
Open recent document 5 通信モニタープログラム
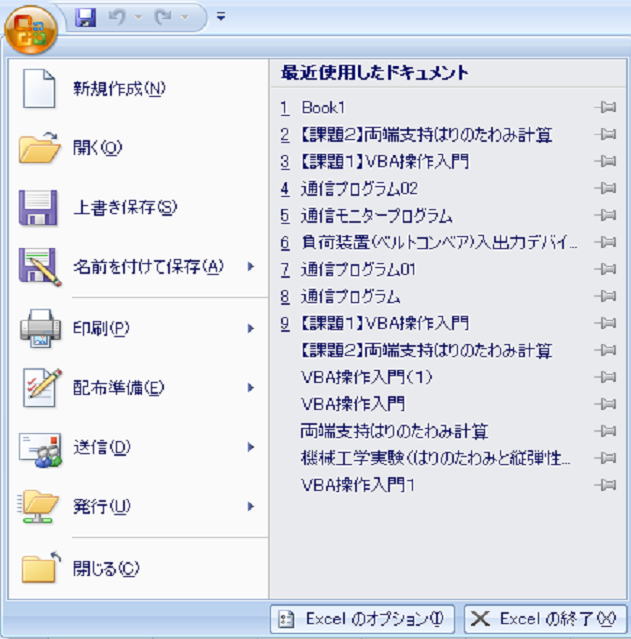[x=448, y=215]
